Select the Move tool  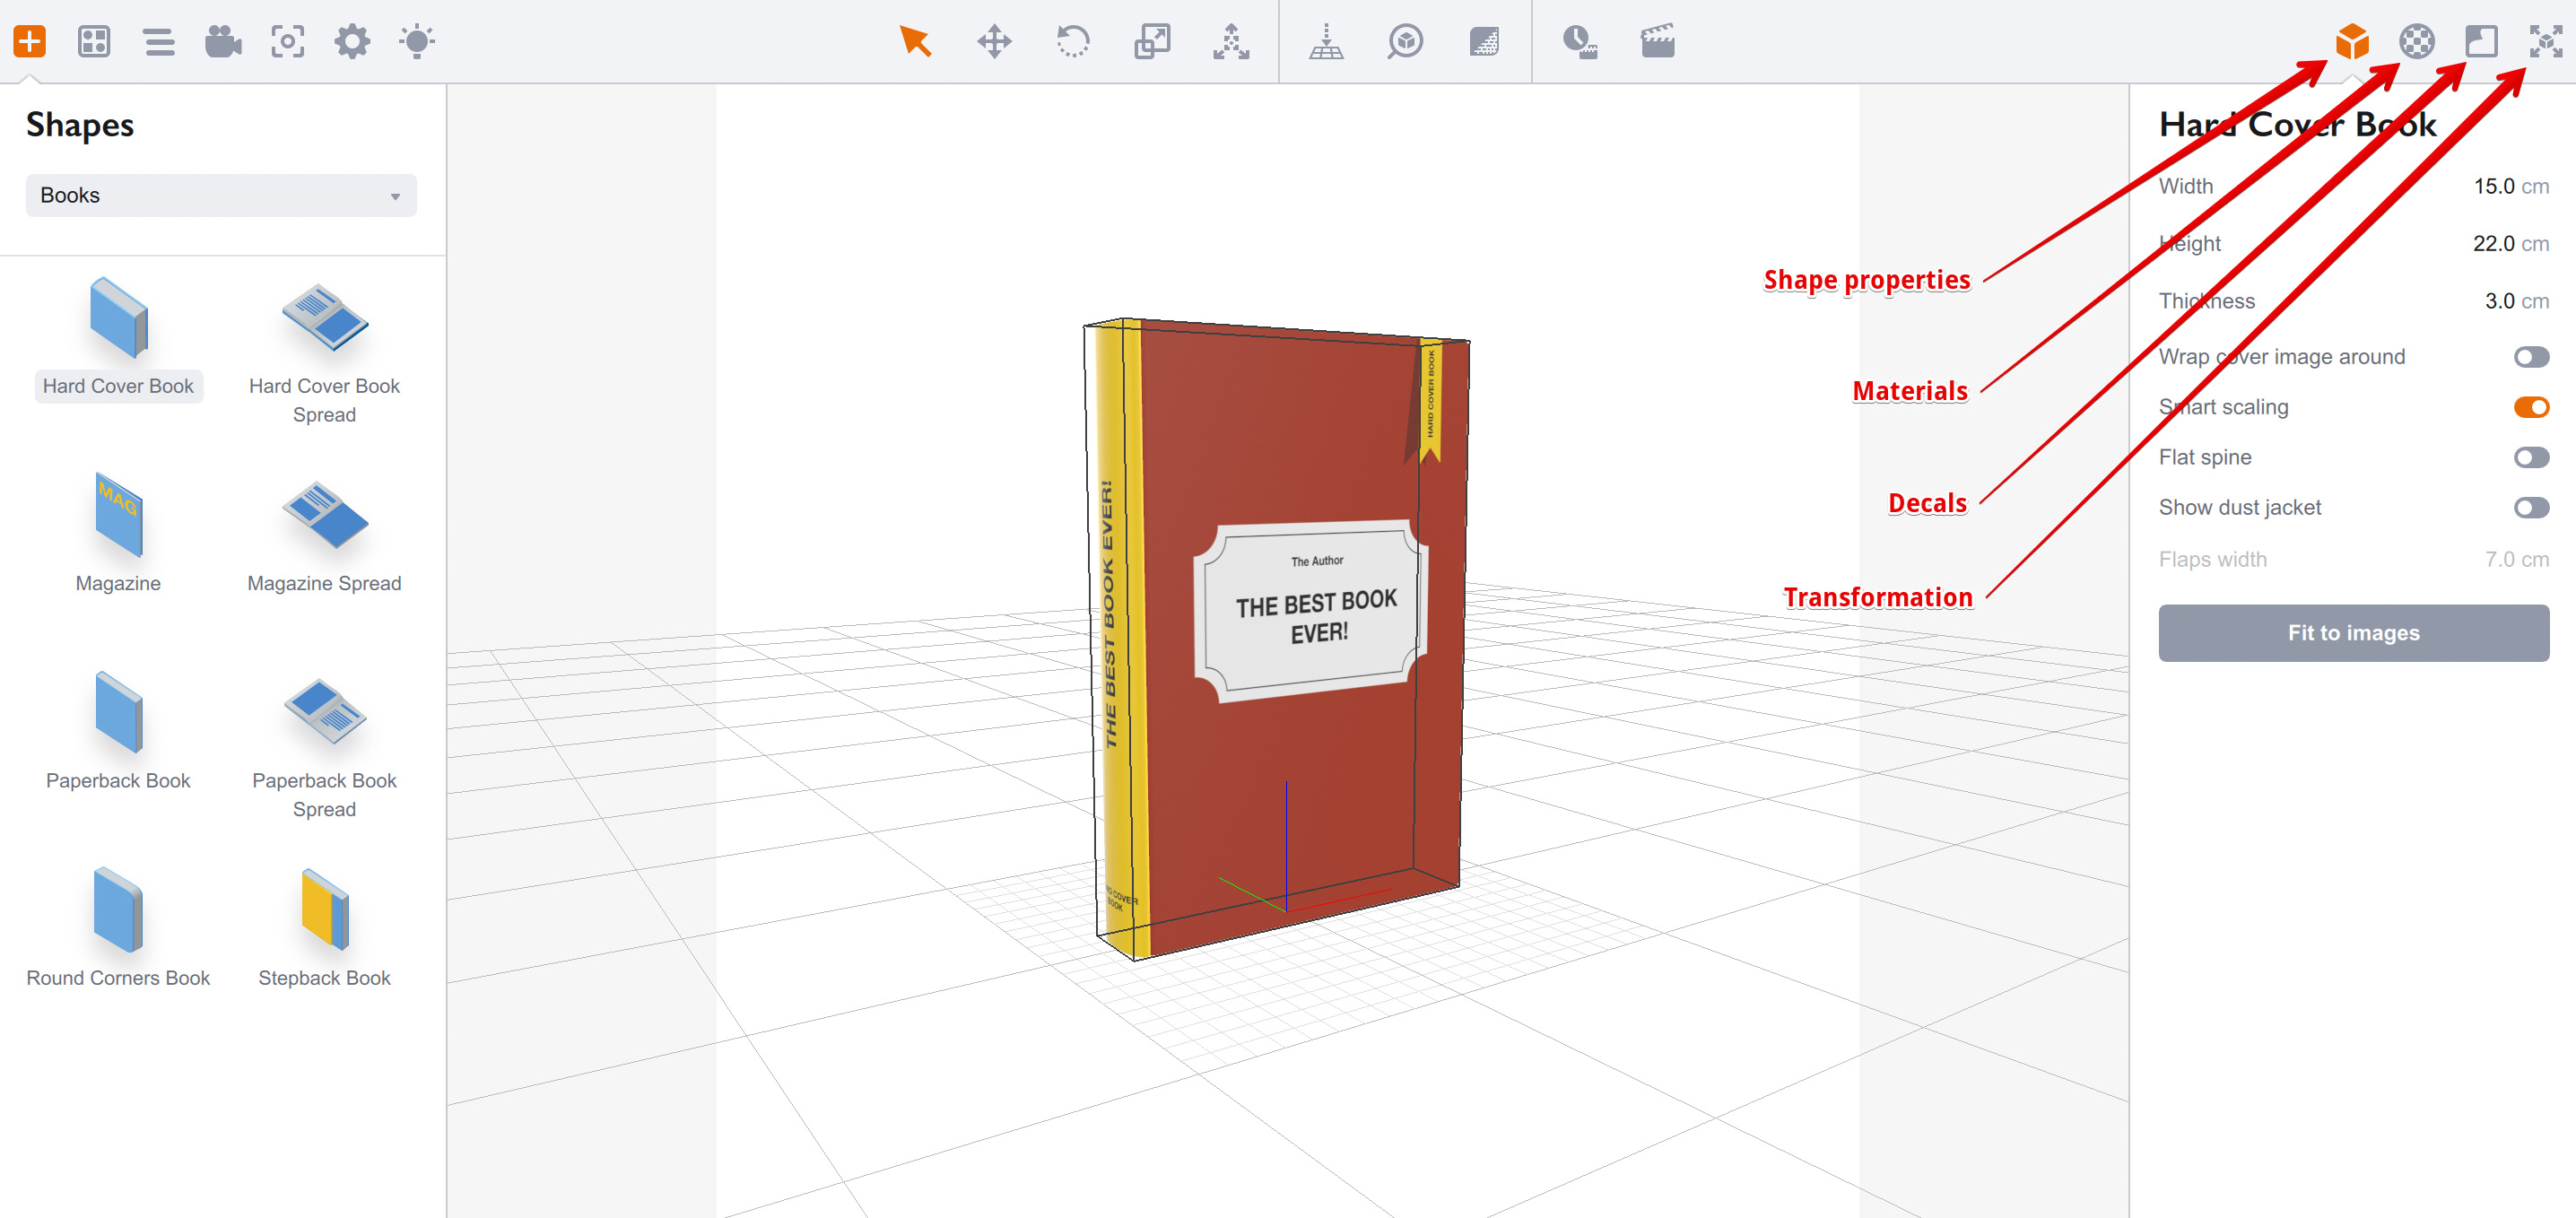[994, 41]
